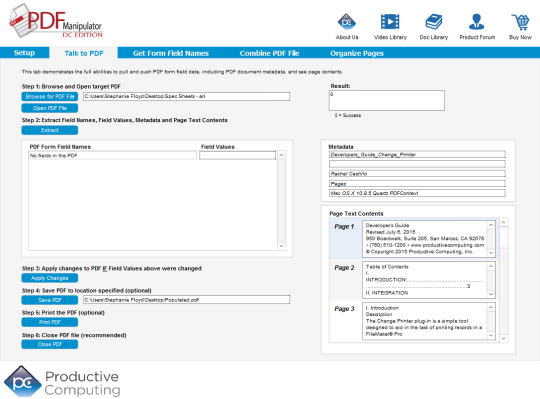This screenshot has width=540, height=399.
Task: Select the Page 1 row label
Action: pyautogui.click(x=344, y=227)
